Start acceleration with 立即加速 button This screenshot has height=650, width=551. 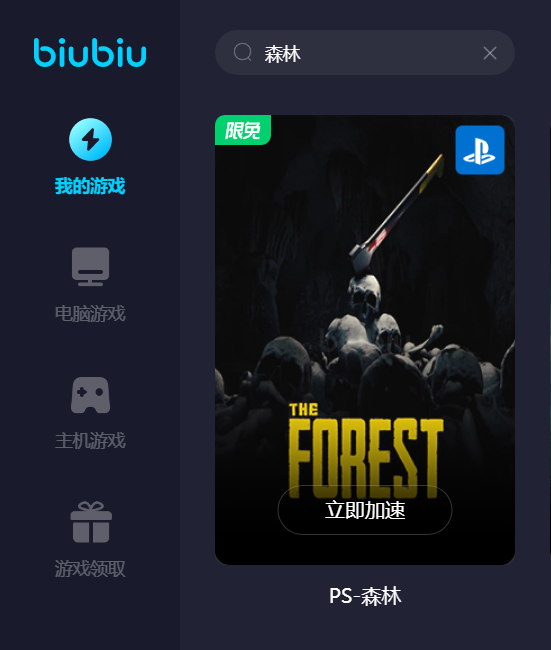[x=365, y=510]
